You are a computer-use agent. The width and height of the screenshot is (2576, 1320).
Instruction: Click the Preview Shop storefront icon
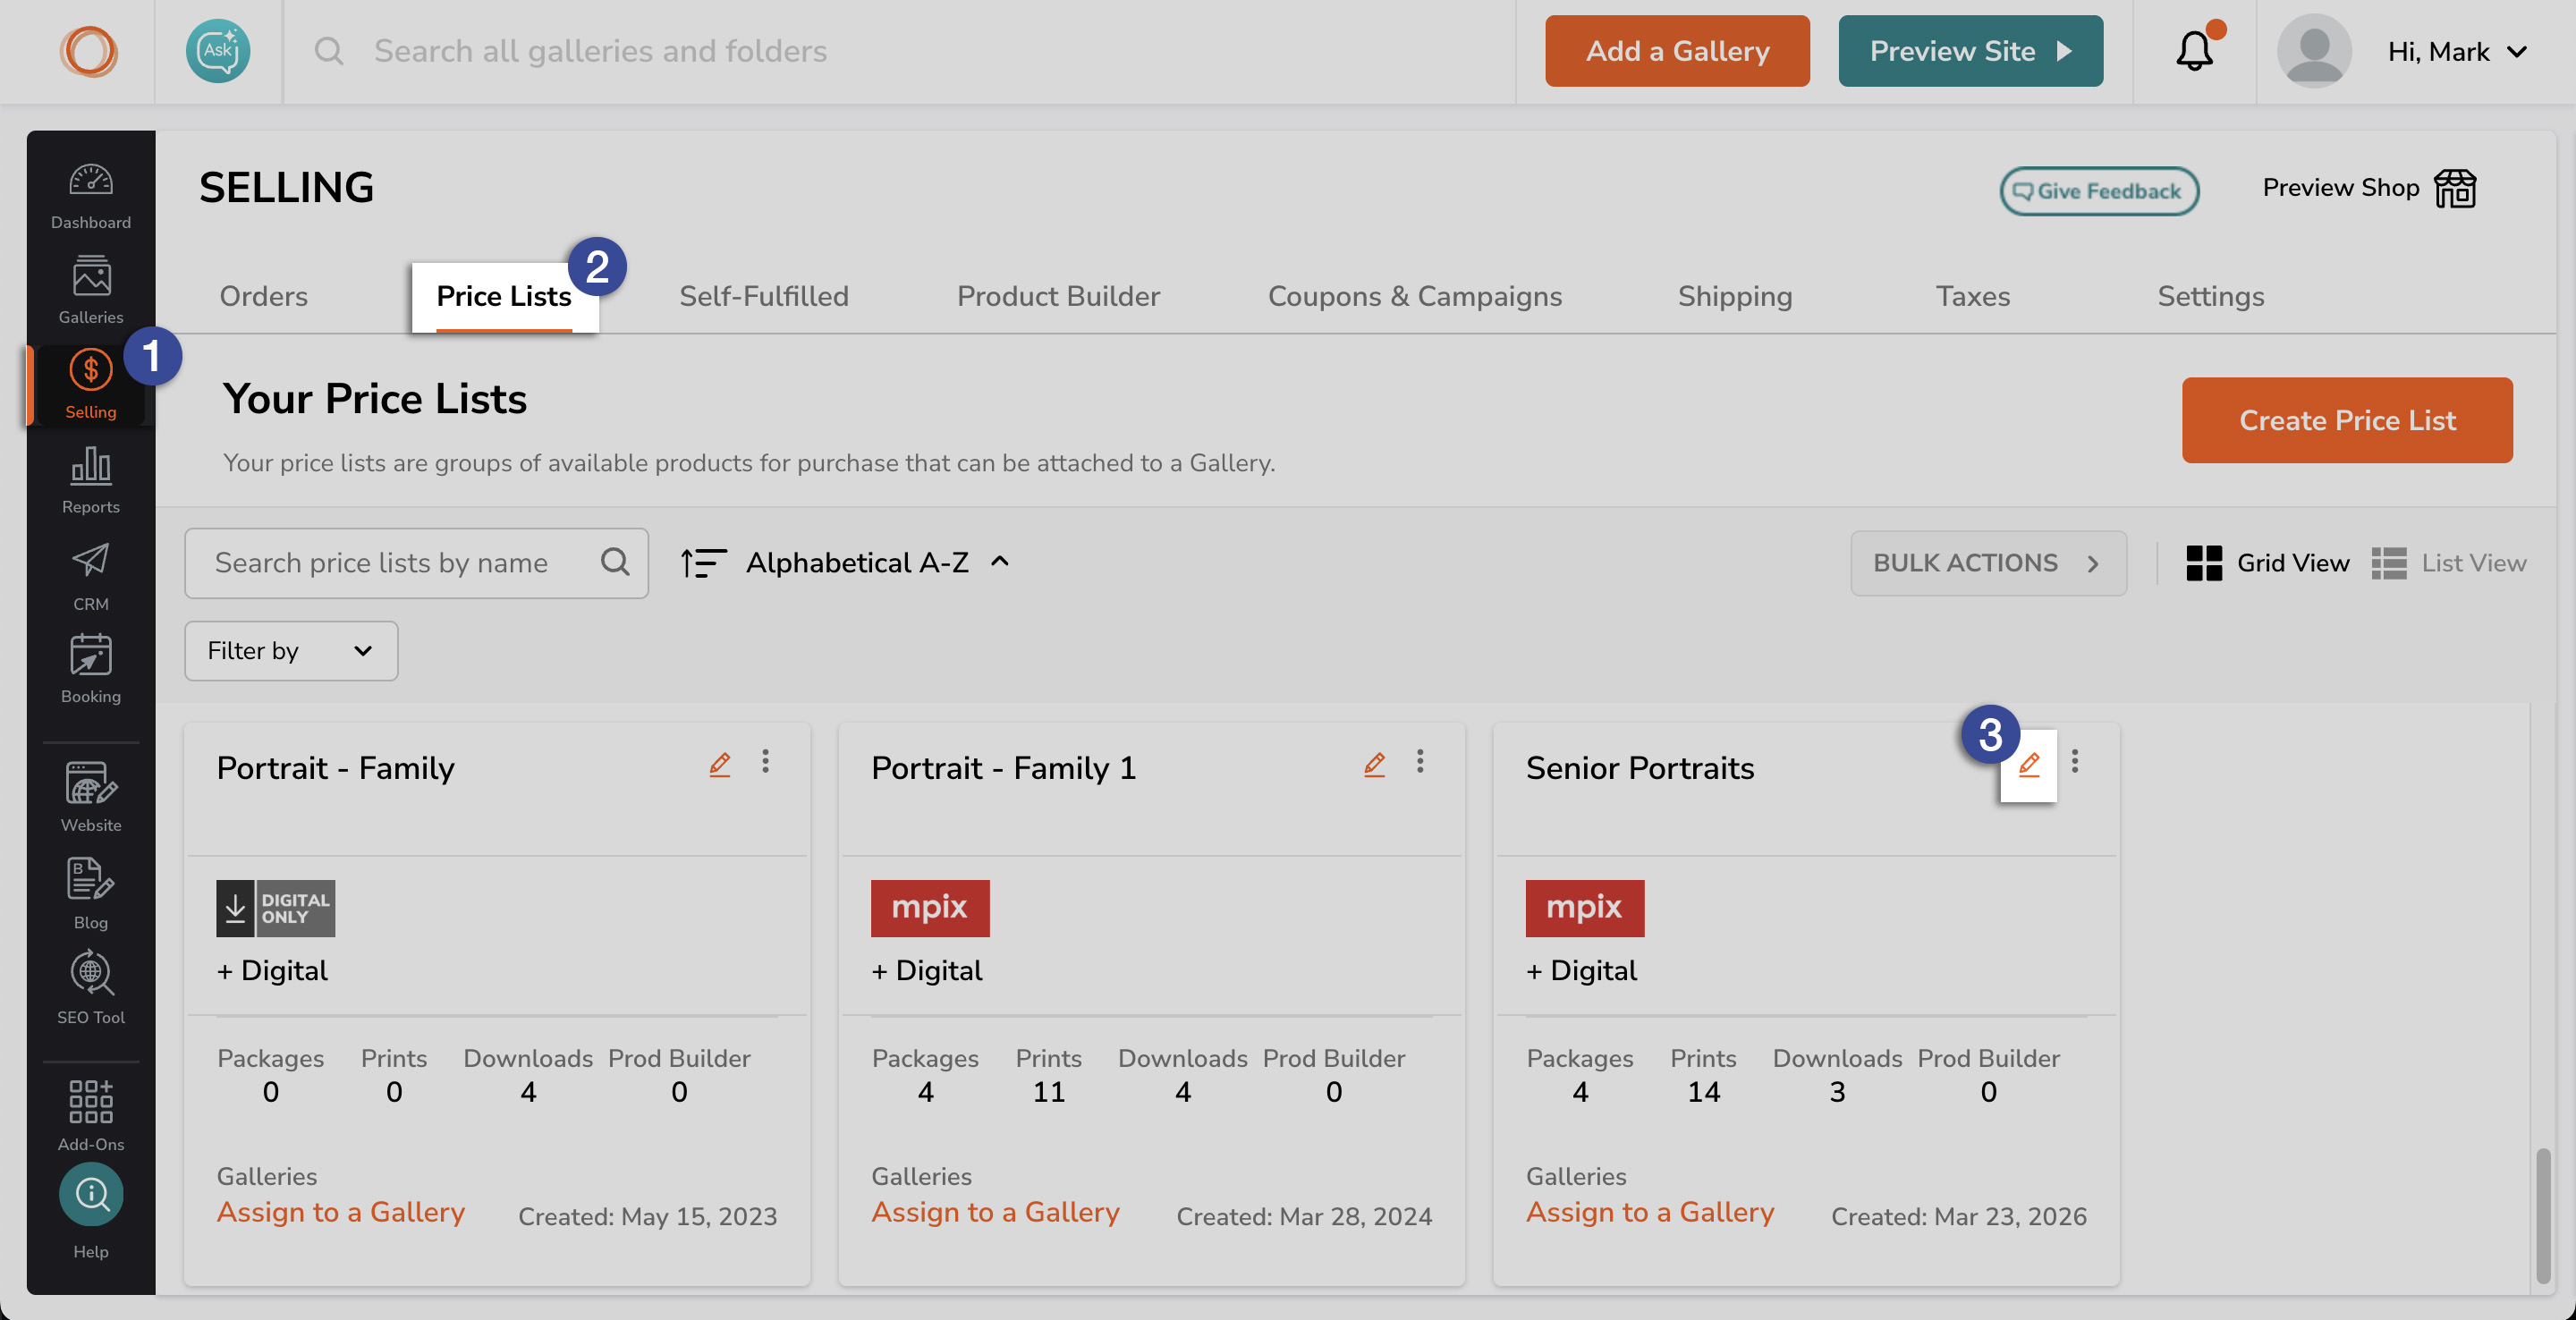click(2455, 188)
